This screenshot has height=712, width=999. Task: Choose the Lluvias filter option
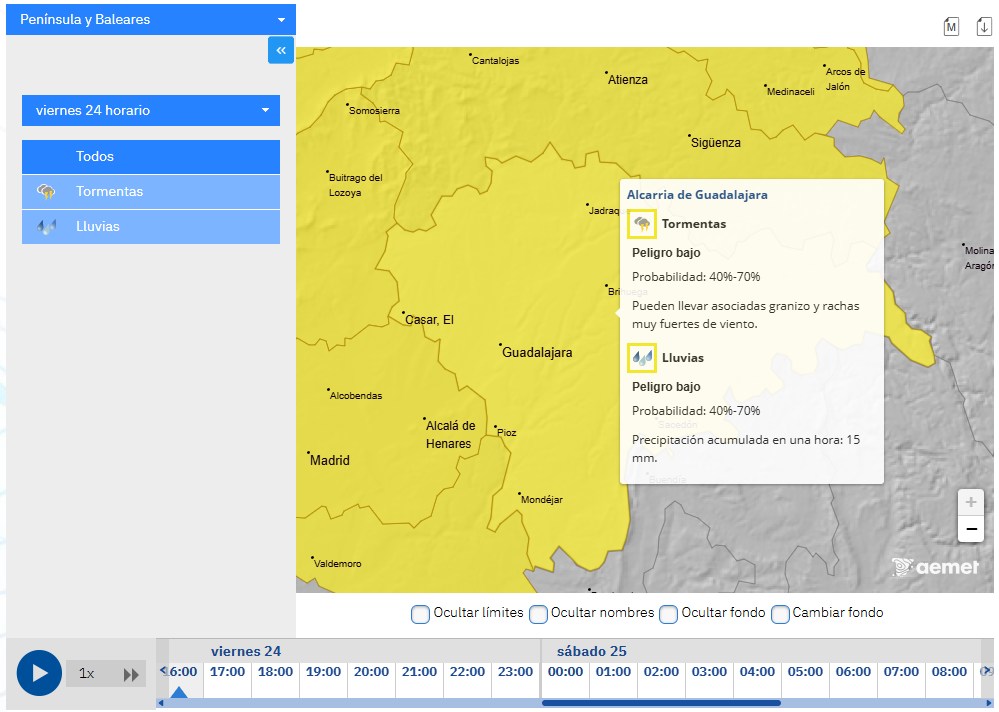[x=150, y=226]
